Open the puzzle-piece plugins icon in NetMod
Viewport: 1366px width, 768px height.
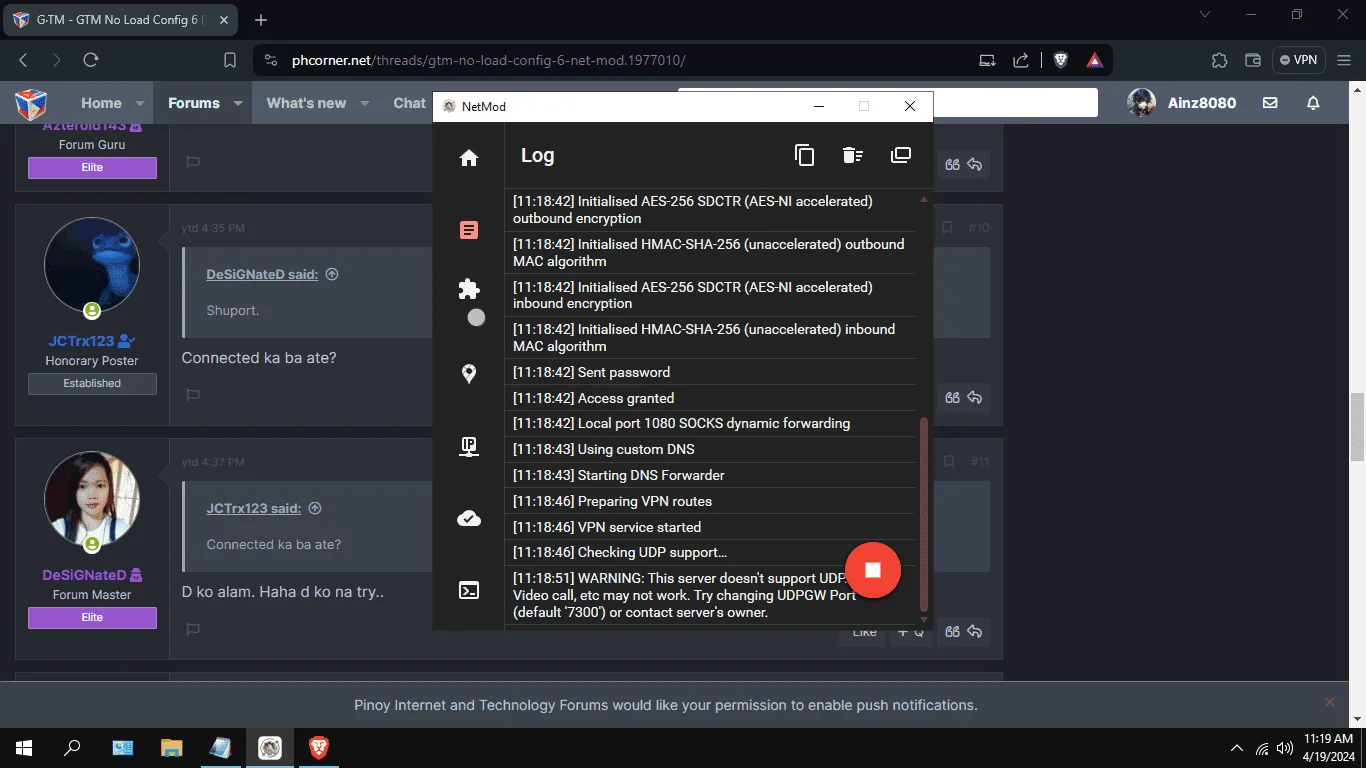469,289
